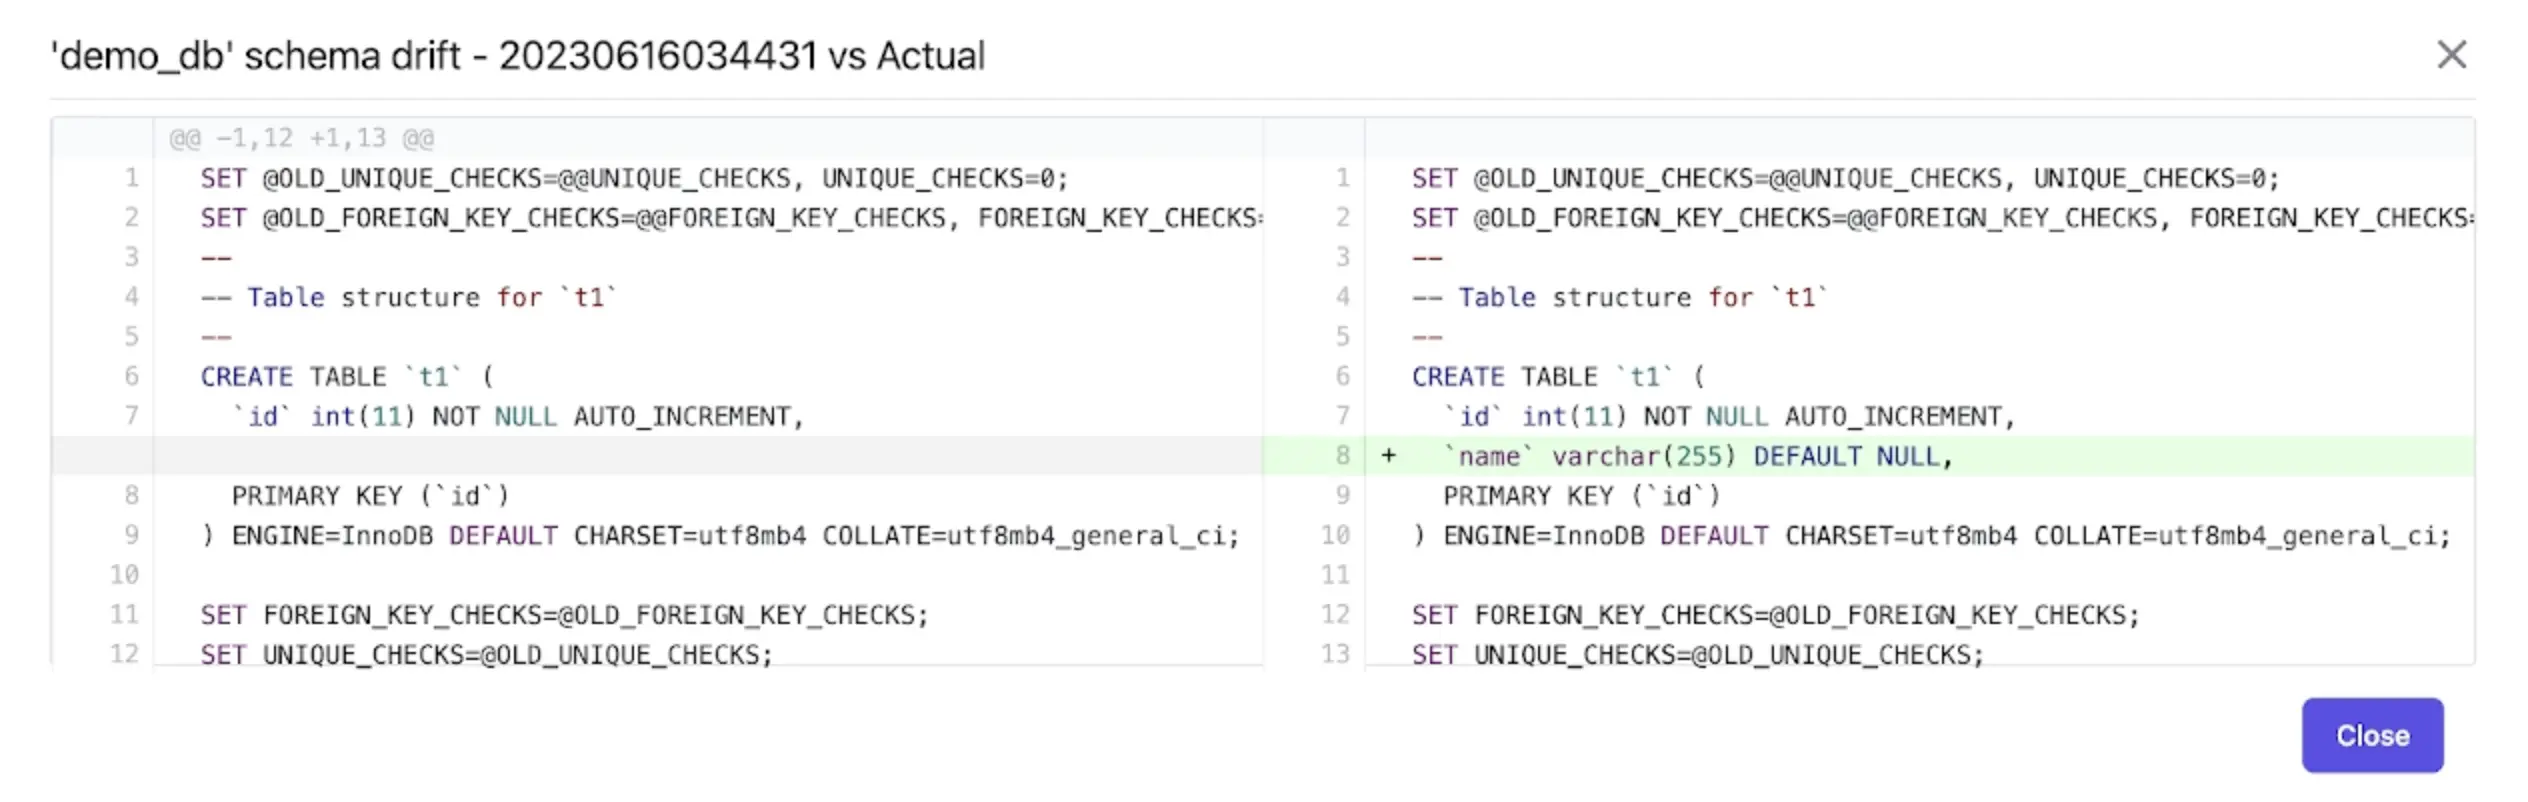The height and width of the screenshot is (802, 2528).
Task: Click right pane '-- Table structure for `t1`' comment
Action: 1620,297
